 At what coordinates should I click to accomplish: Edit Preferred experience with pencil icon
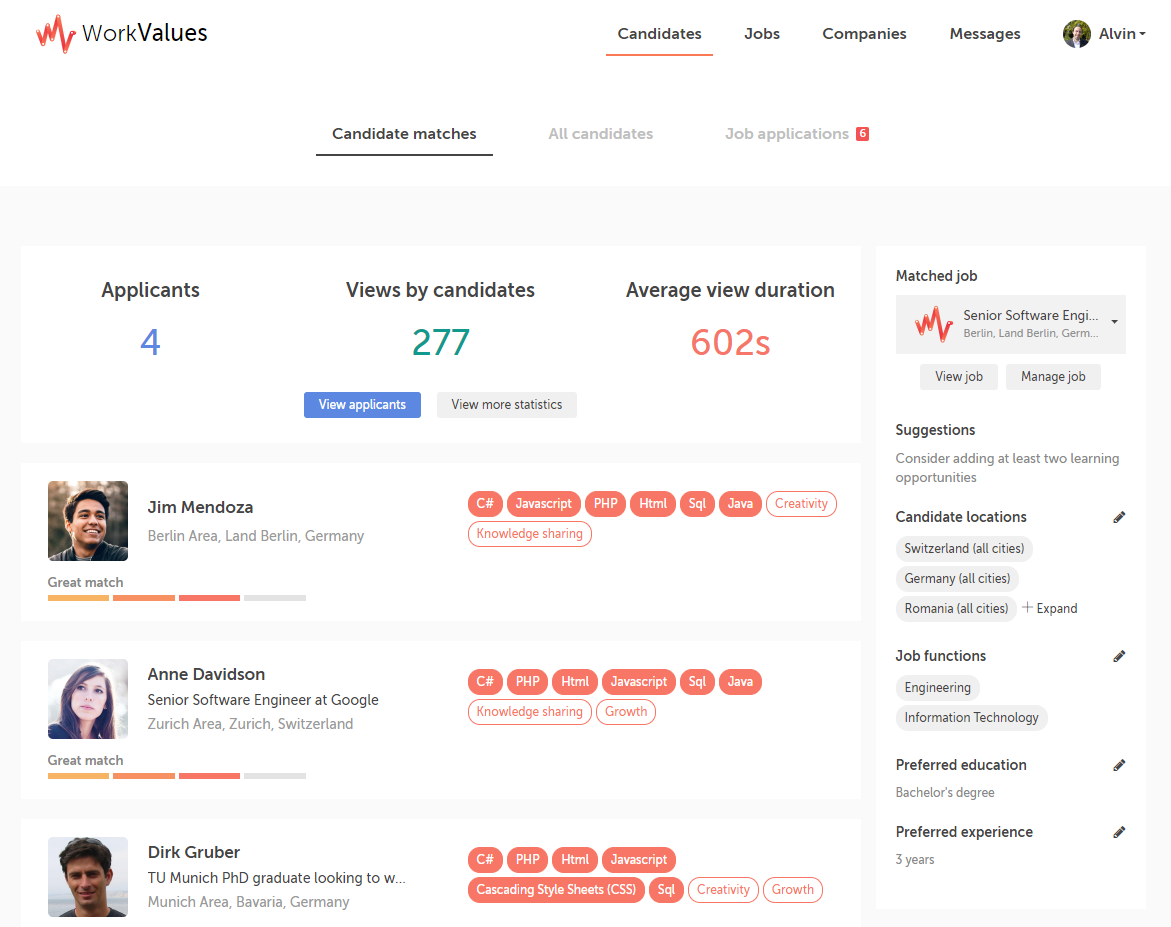1119,832
